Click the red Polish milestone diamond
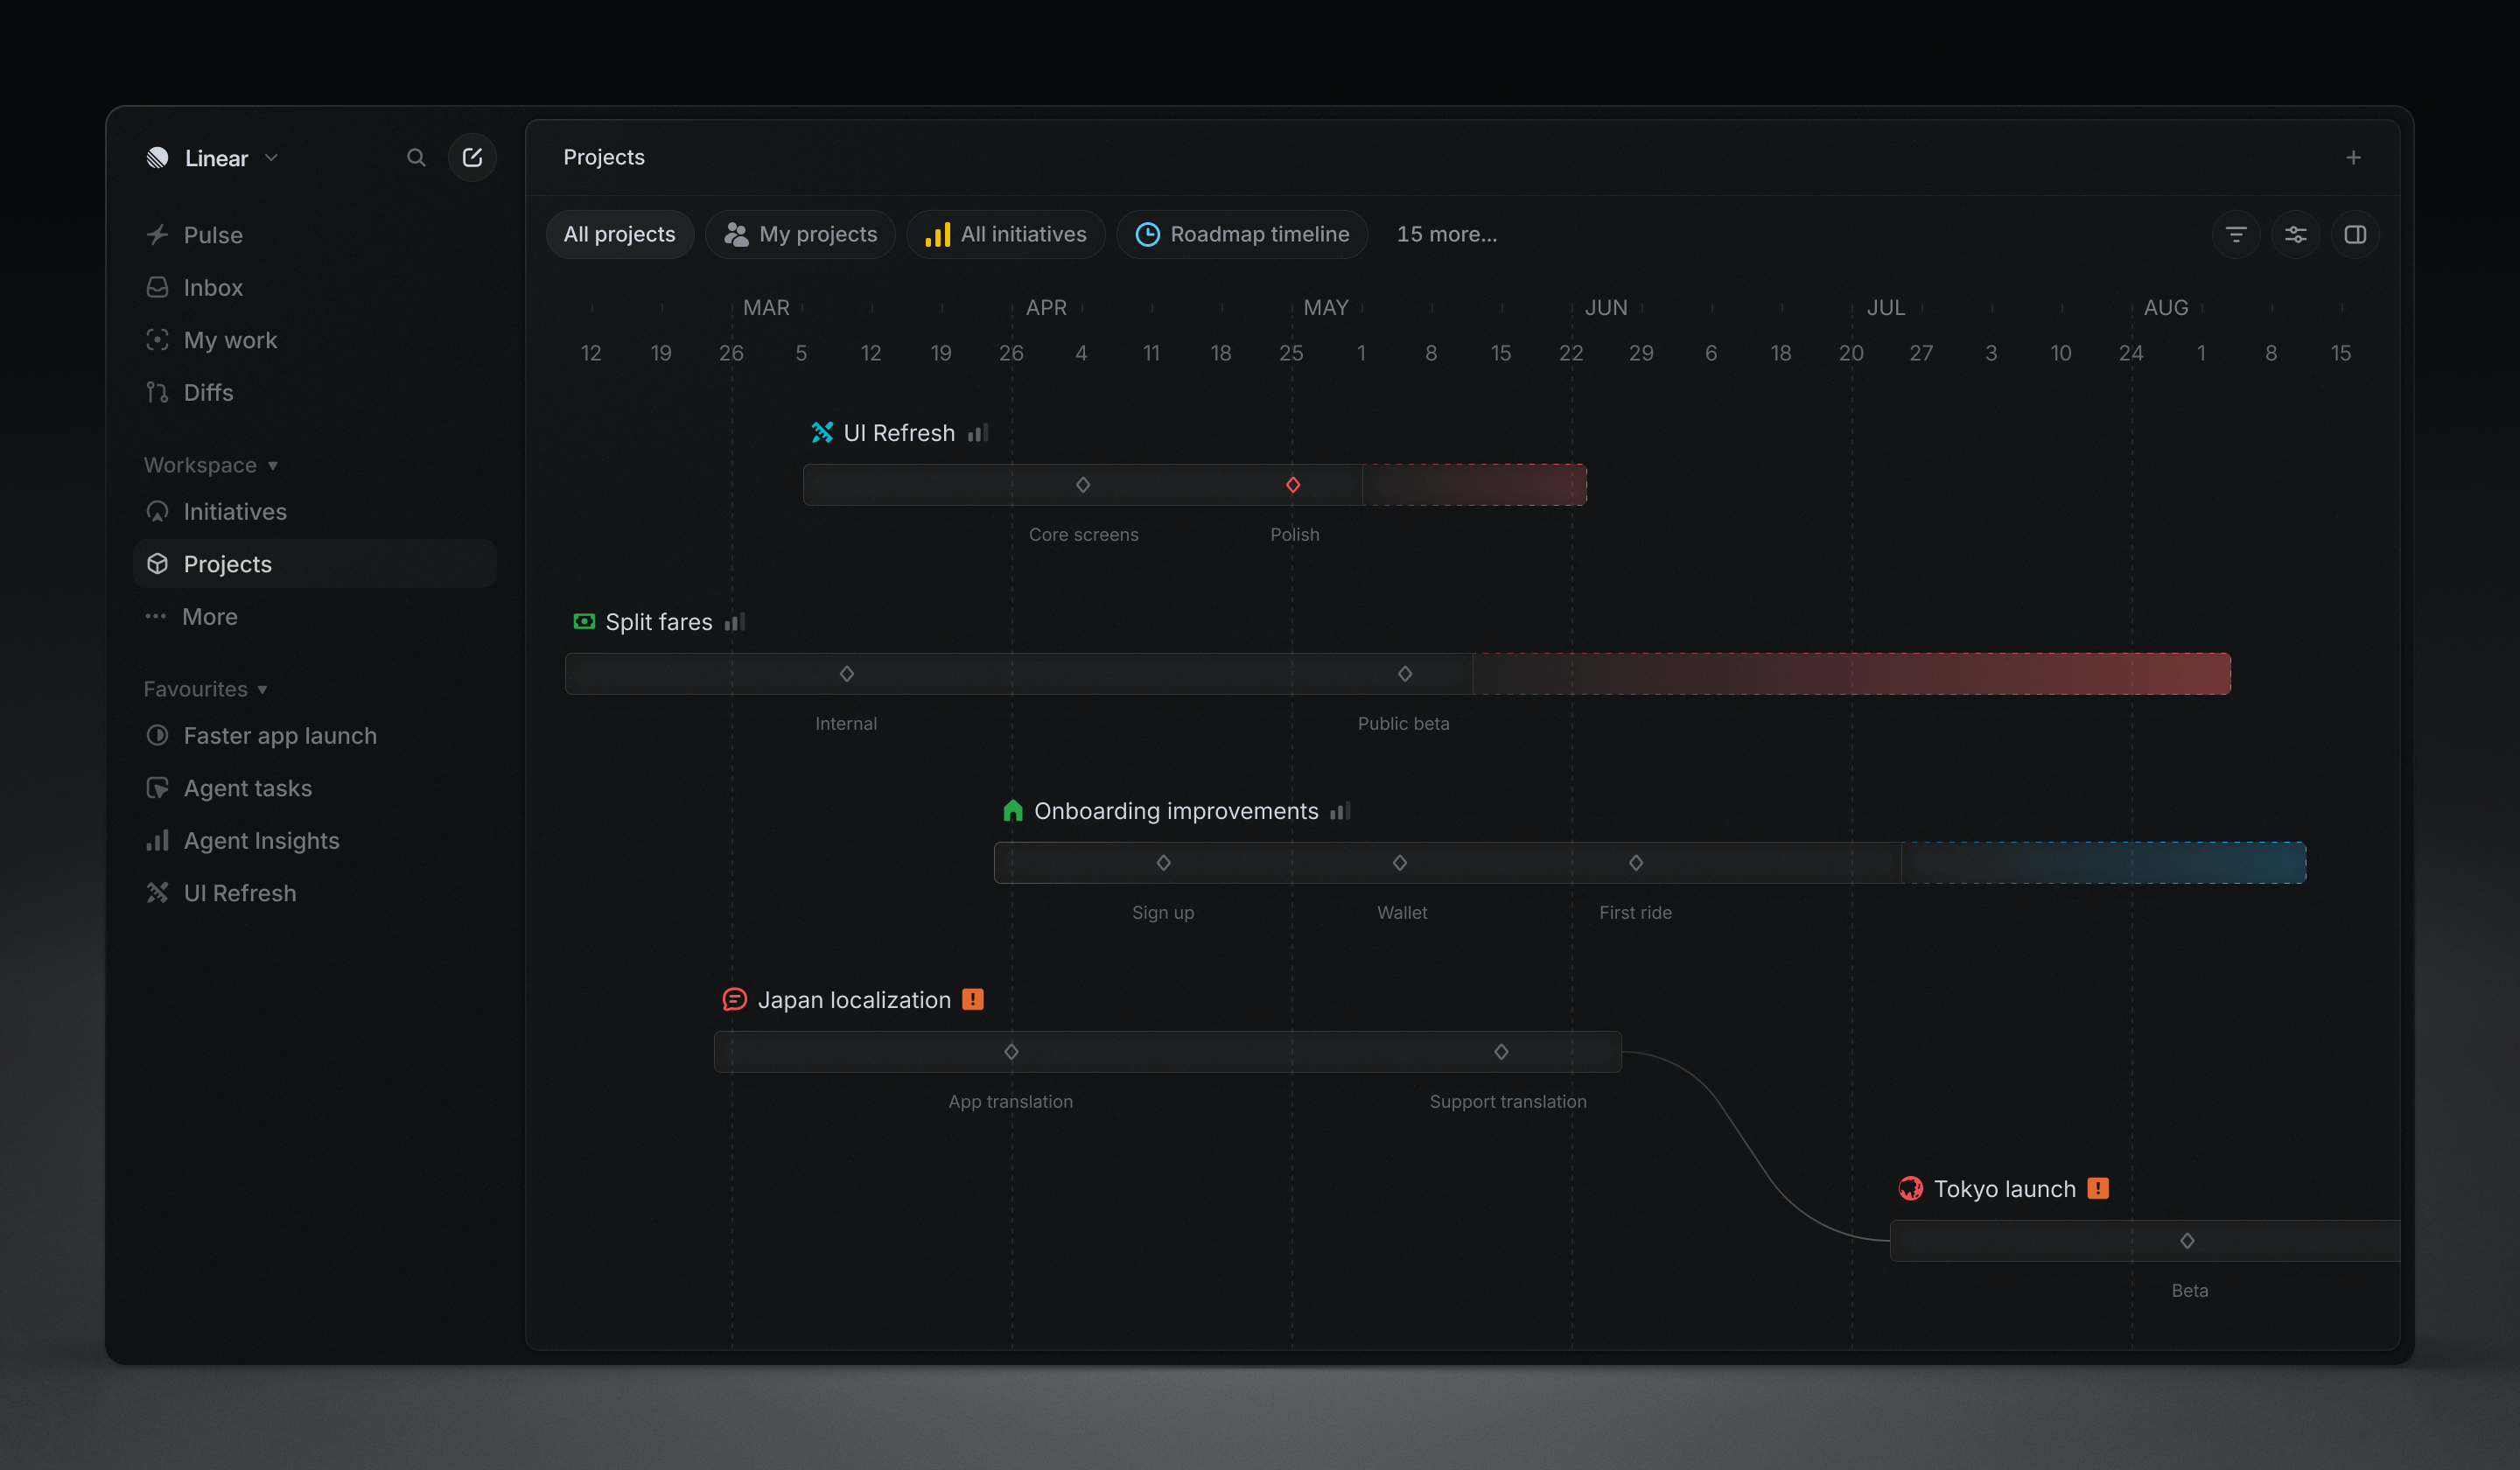 point(1292,485)
